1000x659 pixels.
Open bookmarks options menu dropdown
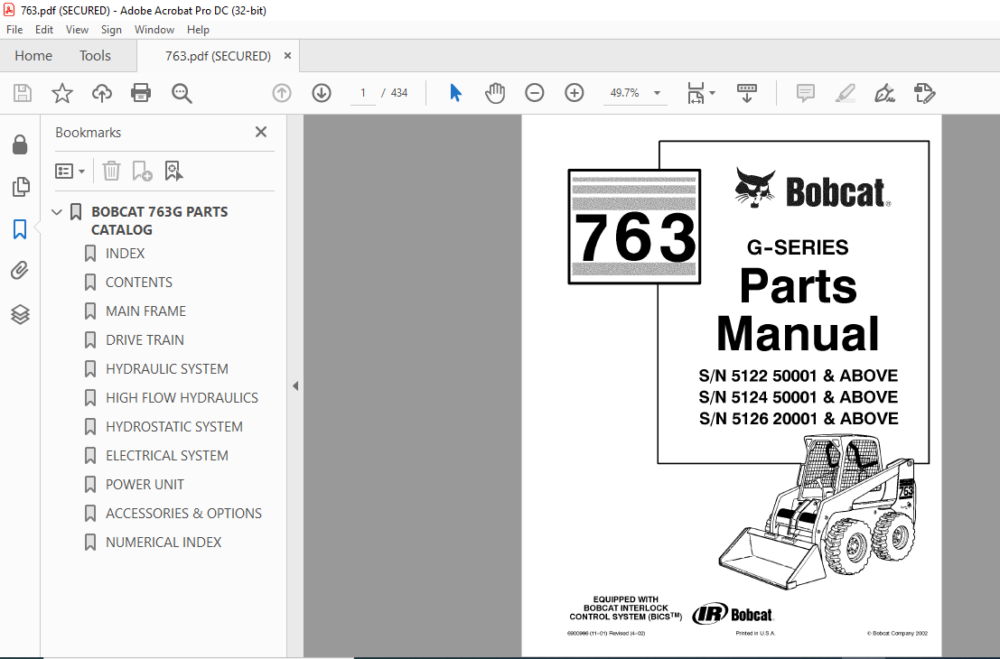[x=70, y=171]
